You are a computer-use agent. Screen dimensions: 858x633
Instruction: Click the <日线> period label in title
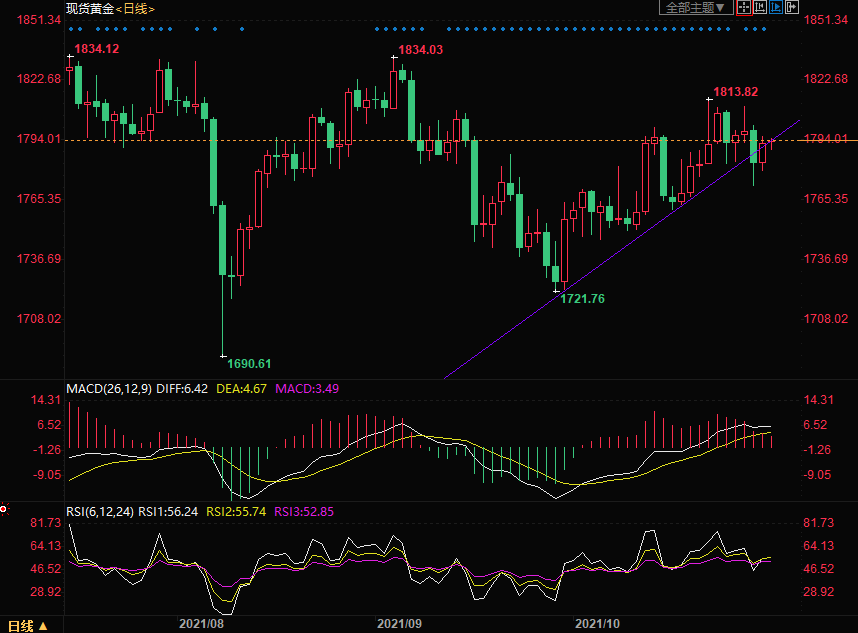click(x=135, y=8)
